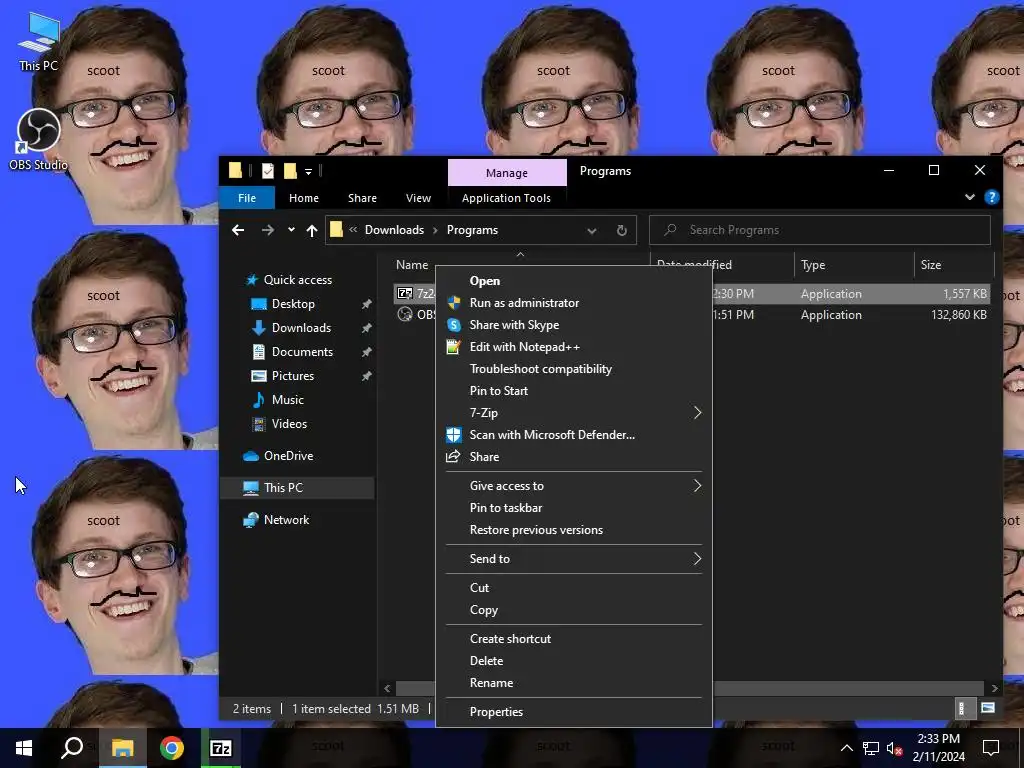Choose Scan with Microsoft Defender
The image size is (1024, 768).
pos(574,435)
